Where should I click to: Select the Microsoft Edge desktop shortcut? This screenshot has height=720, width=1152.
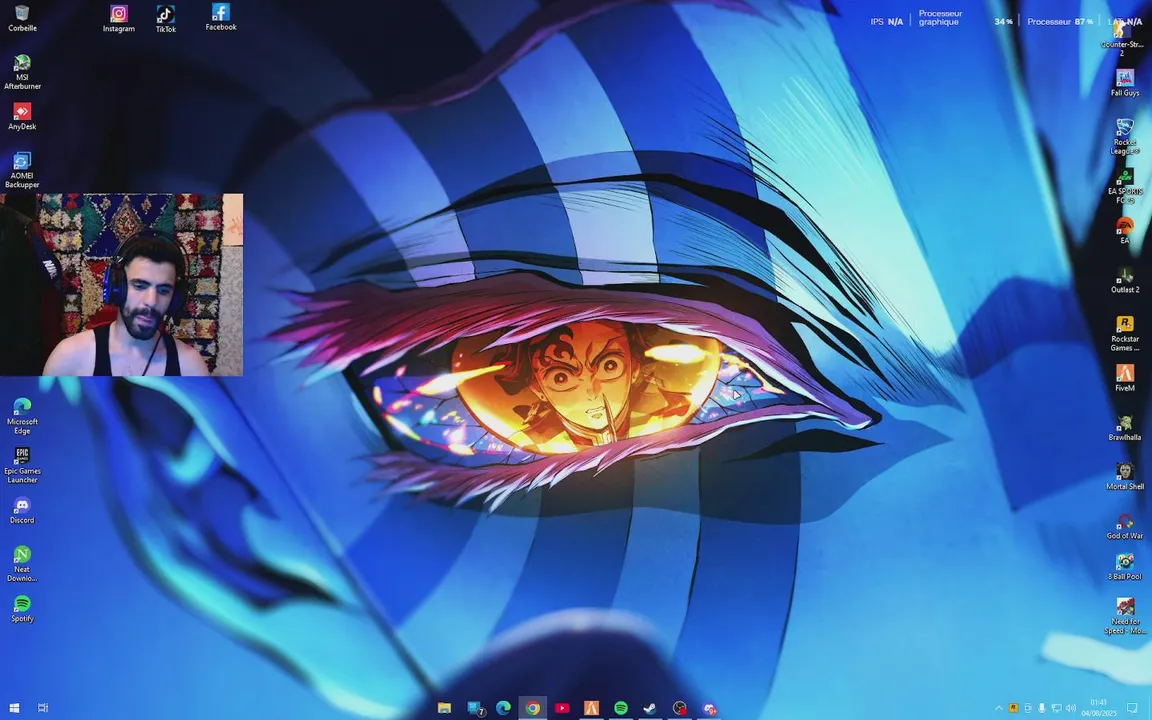22,416
